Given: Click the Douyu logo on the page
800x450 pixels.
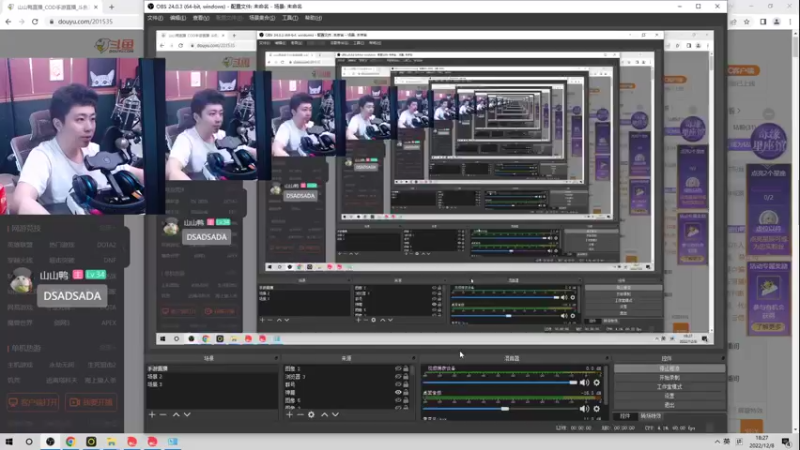Looking at the screenshot, I should [114, 46].
